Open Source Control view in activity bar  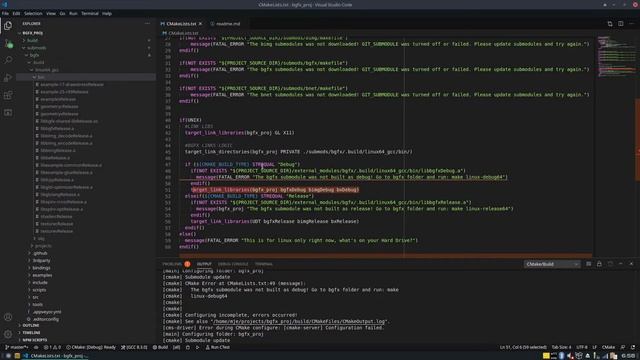[8, 43]
